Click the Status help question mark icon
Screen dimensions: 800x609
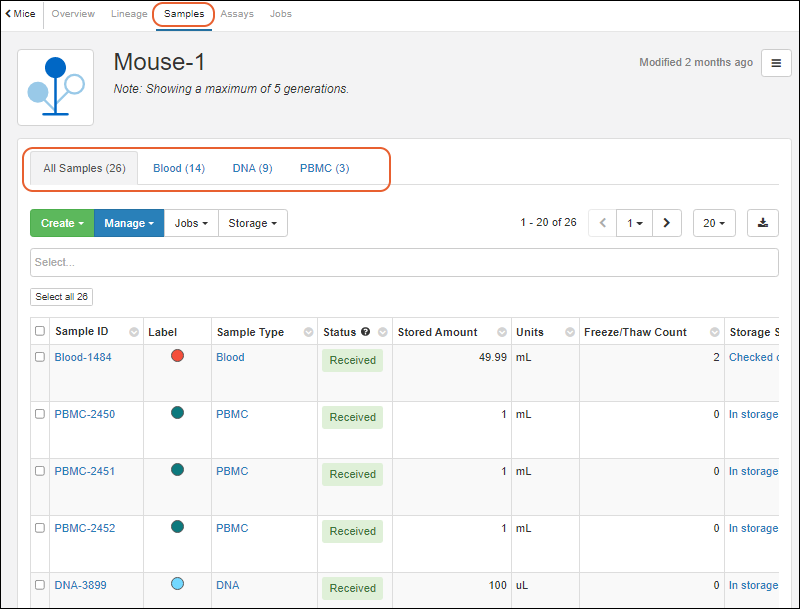tap(366, 332)
